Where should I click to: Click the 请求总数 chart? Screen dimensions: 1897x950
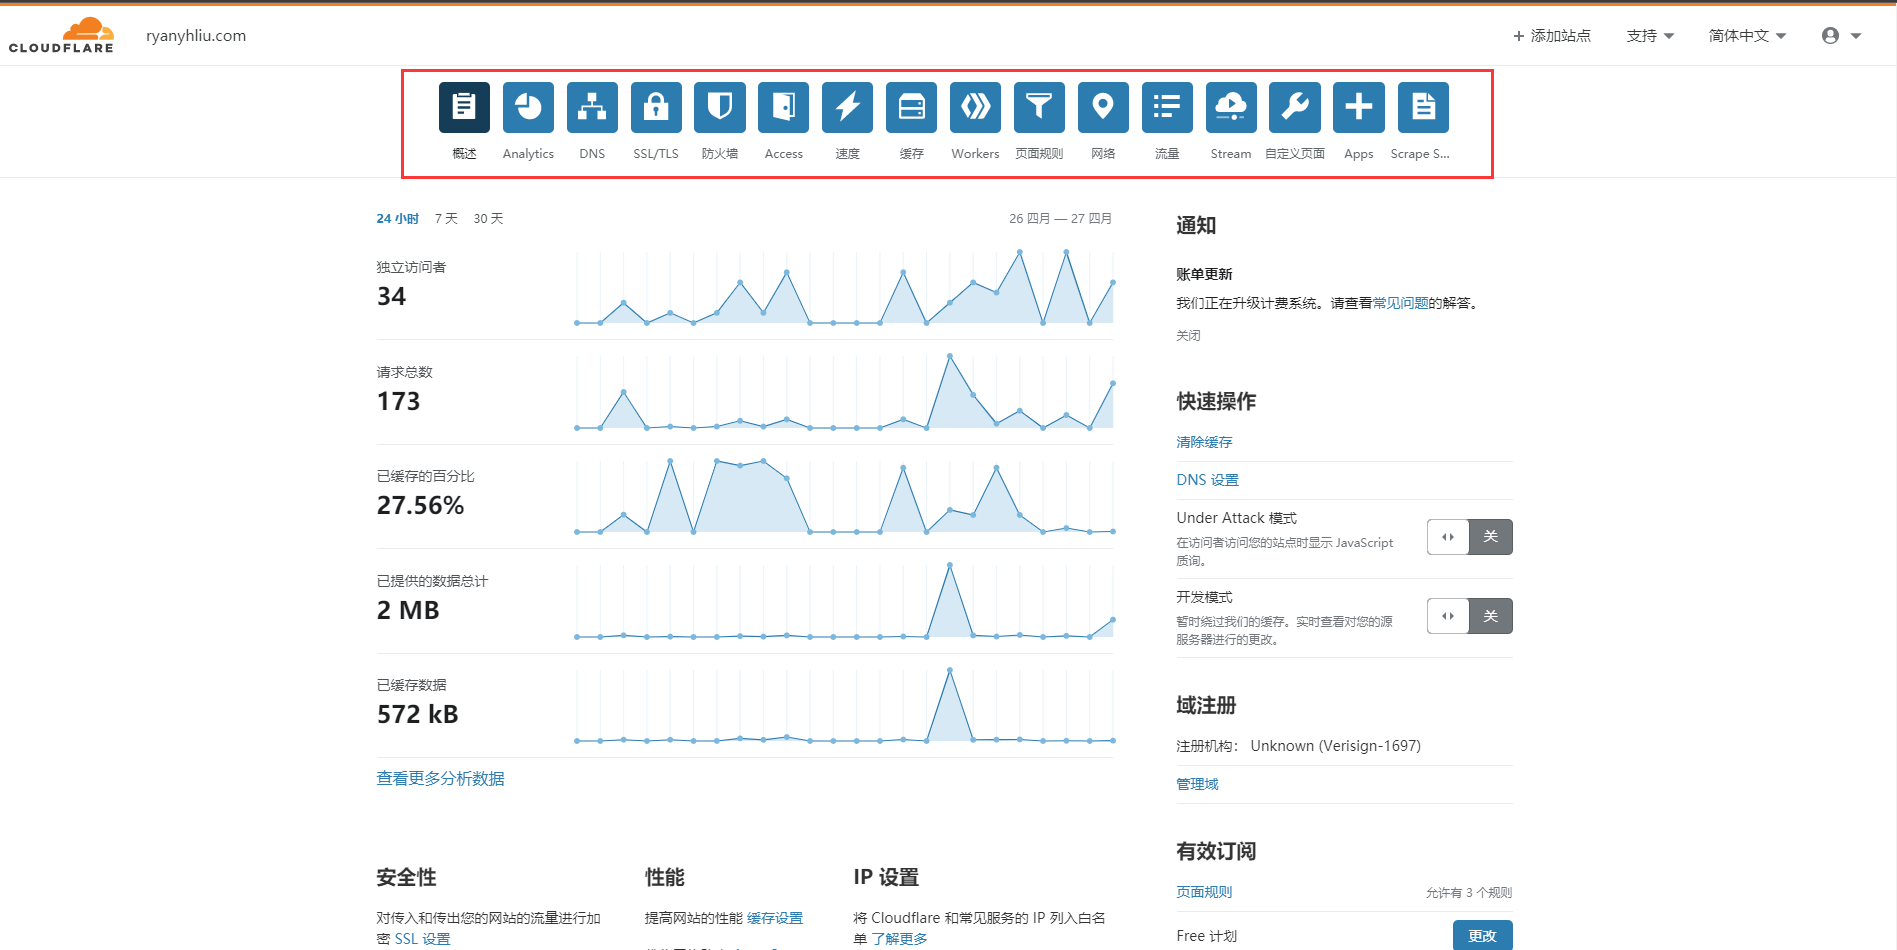pyautogui.click(x=844, y=392)
